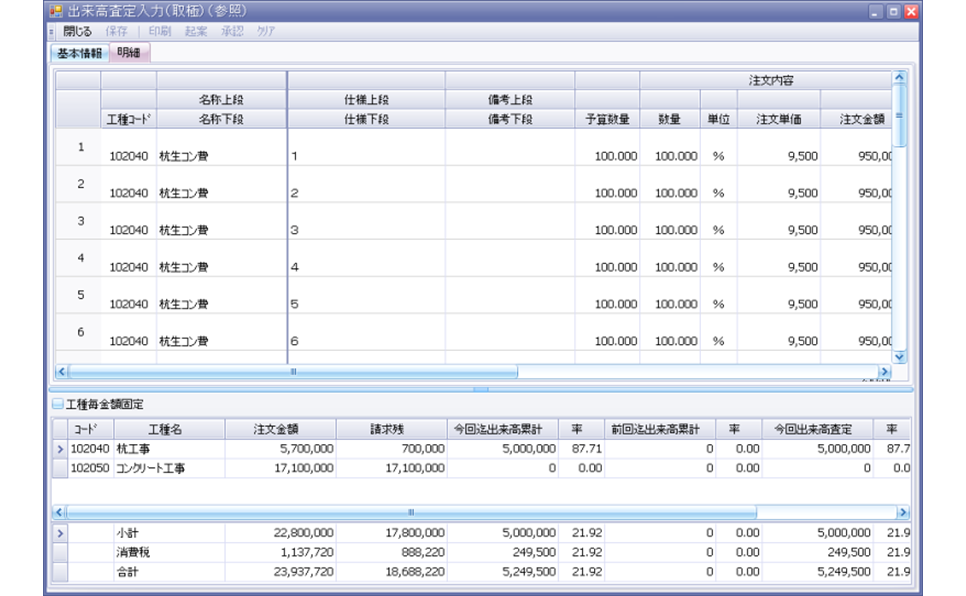Viewport: 966px width, 596px height.
Task: Switch to the 基本情報 tab
Action: point(79,53)
